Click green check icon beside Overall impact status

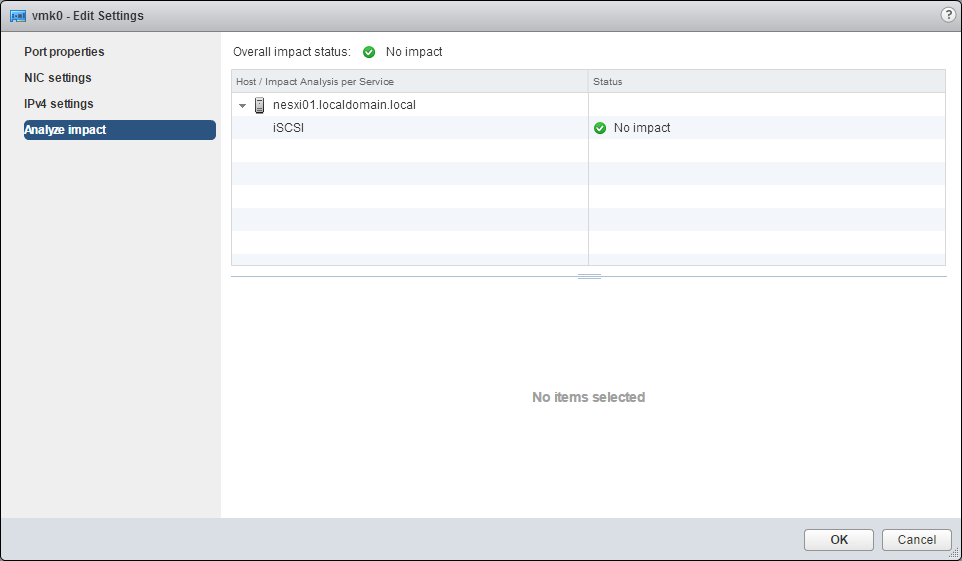pos(369,52)
